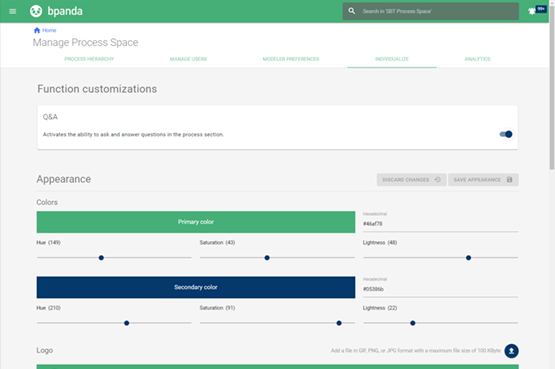Viewport: 555px width, 369px height.
Task: Edit secondary color hexadecimal field
Action: coord(440,289)
